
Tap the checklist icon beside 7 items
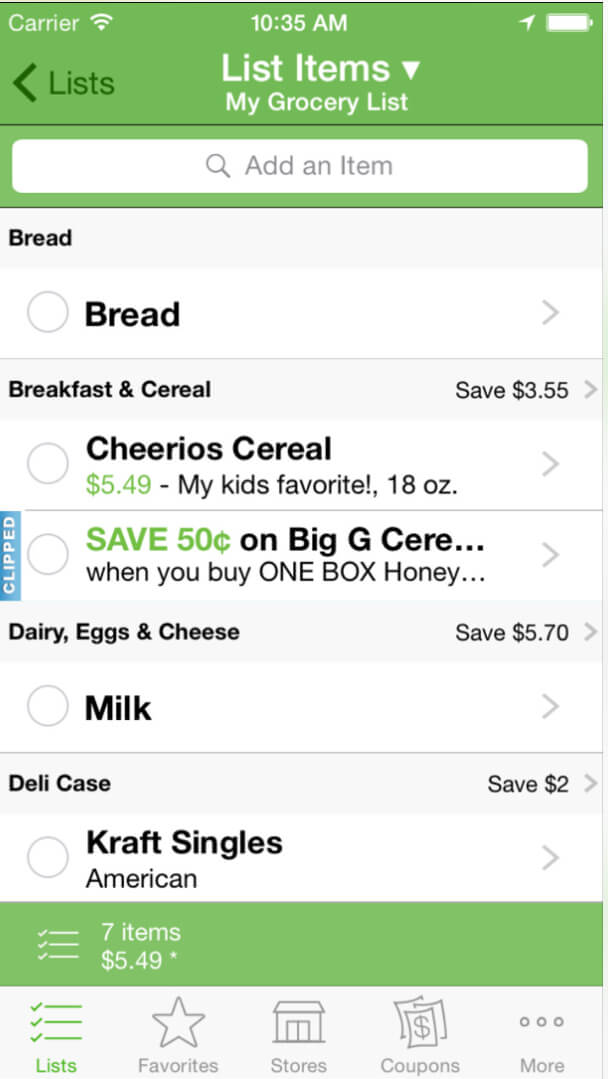pos(56,946)
